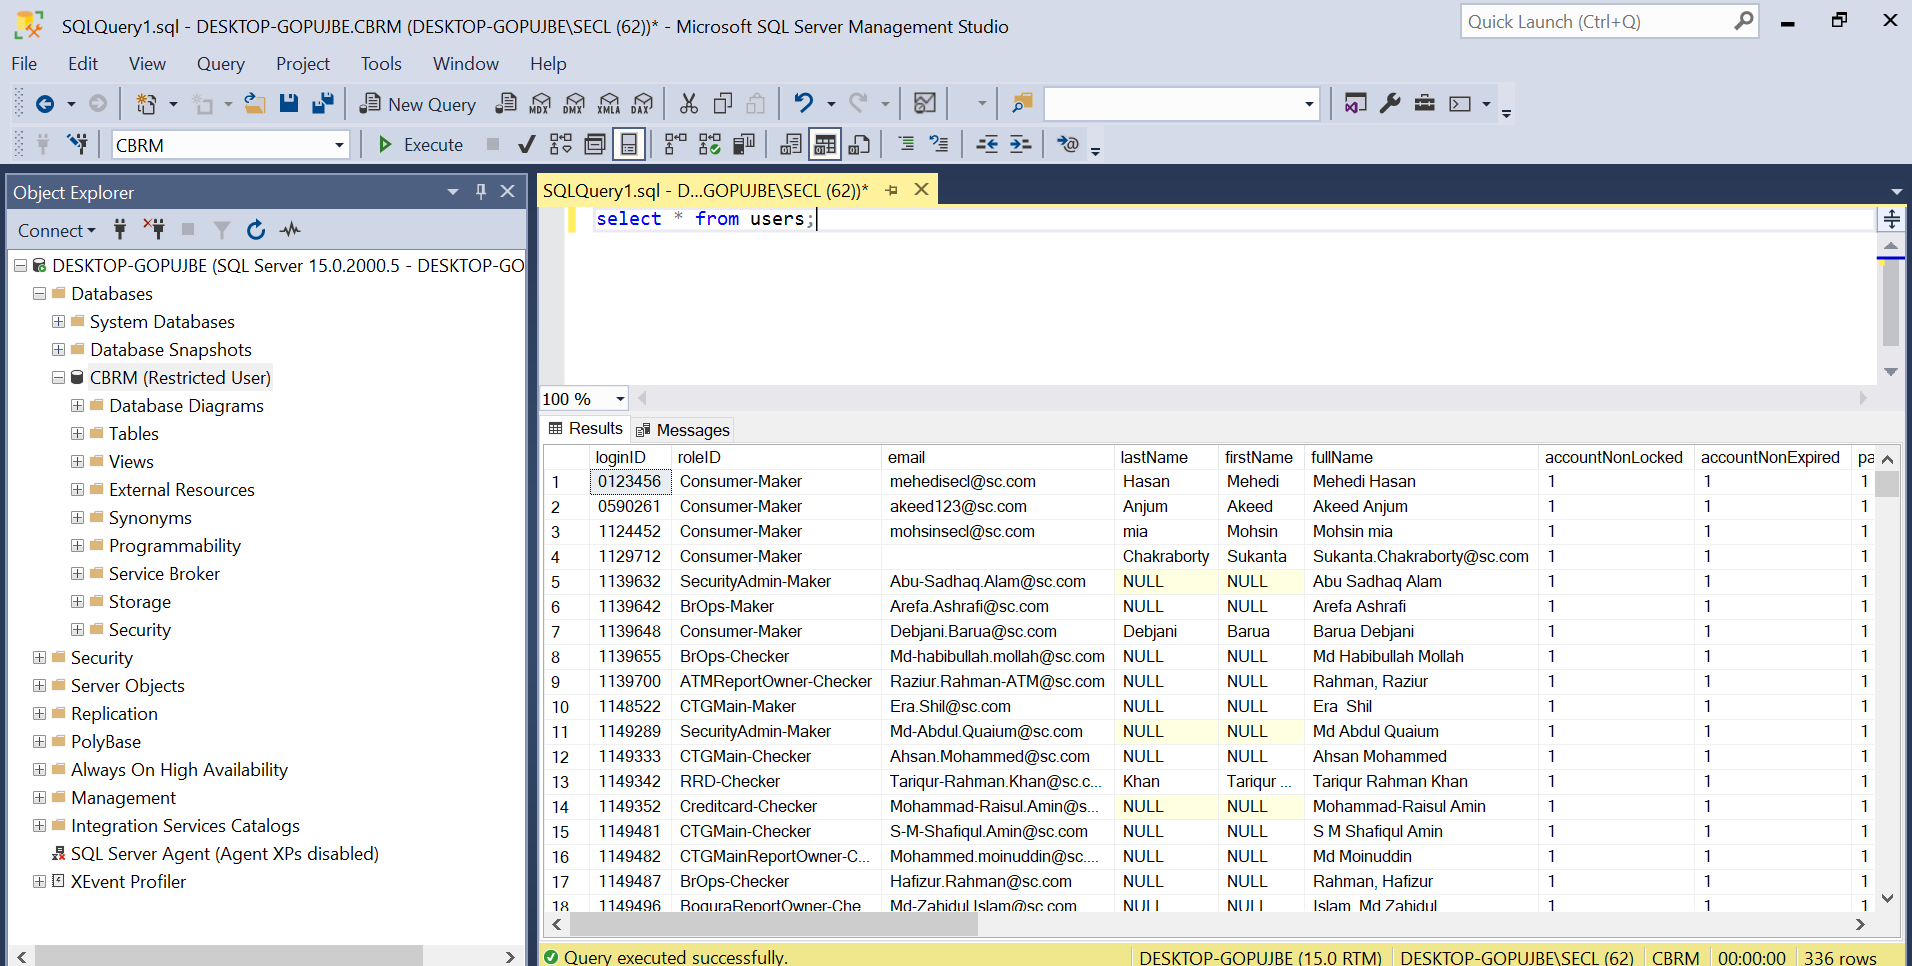Open the Window menu
The image size is (1912, 966).
coord(465,64)
